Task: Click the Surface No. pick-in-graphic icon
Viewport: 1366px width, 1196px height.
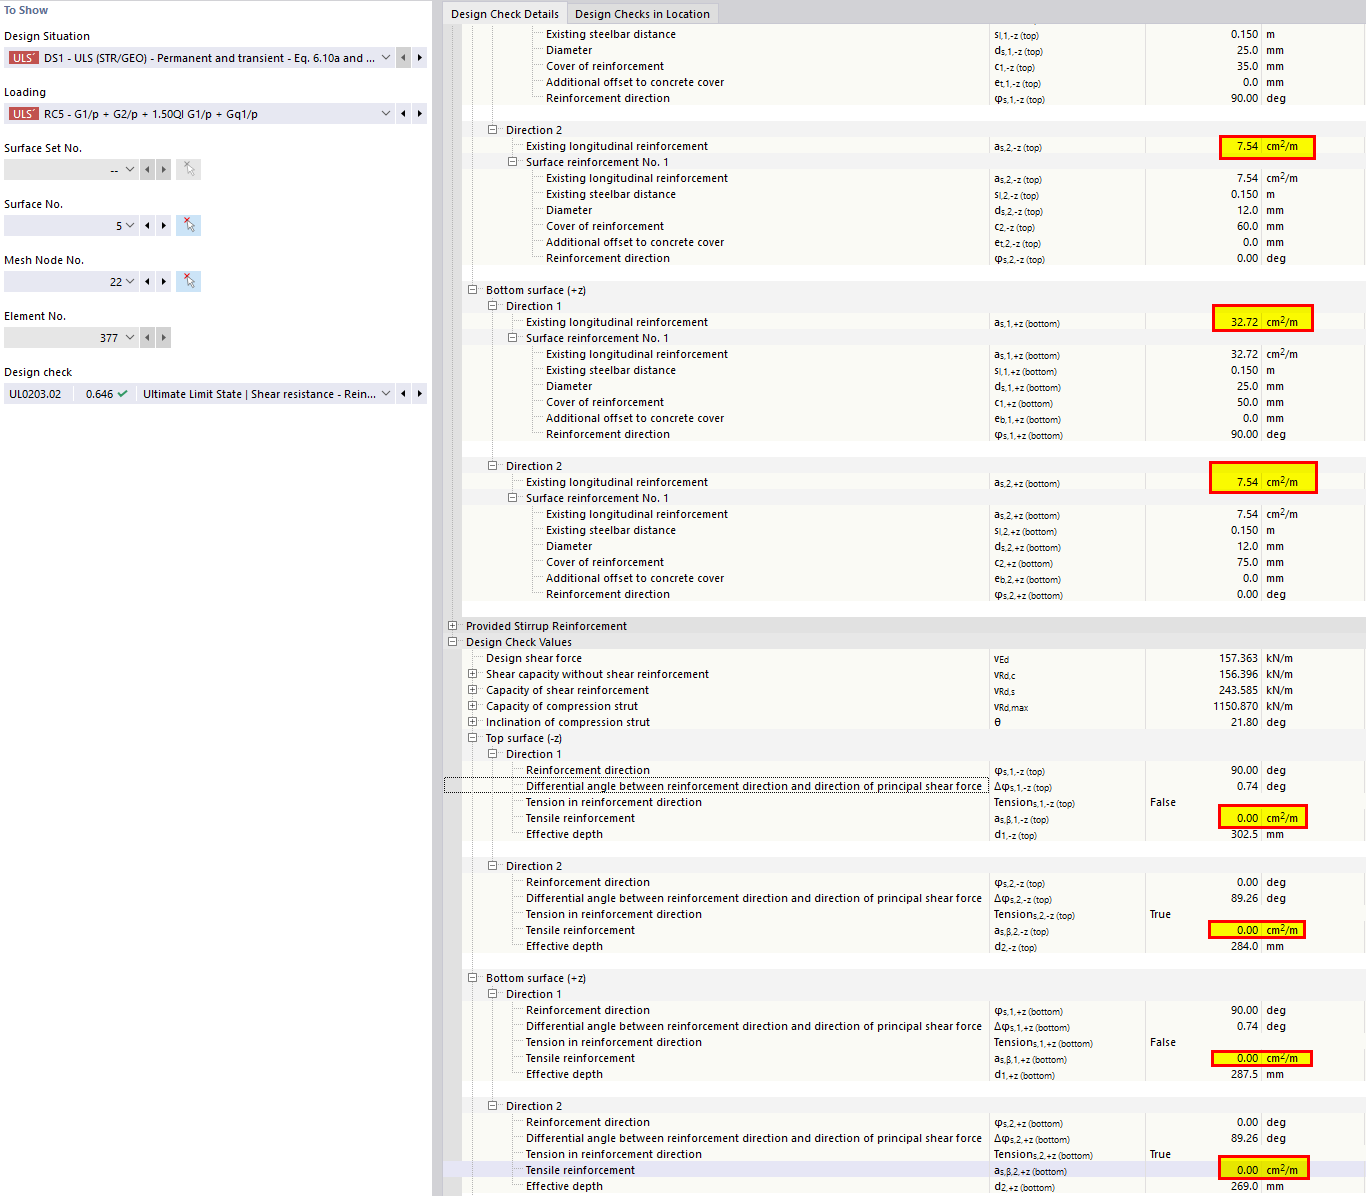Action: 189,226
